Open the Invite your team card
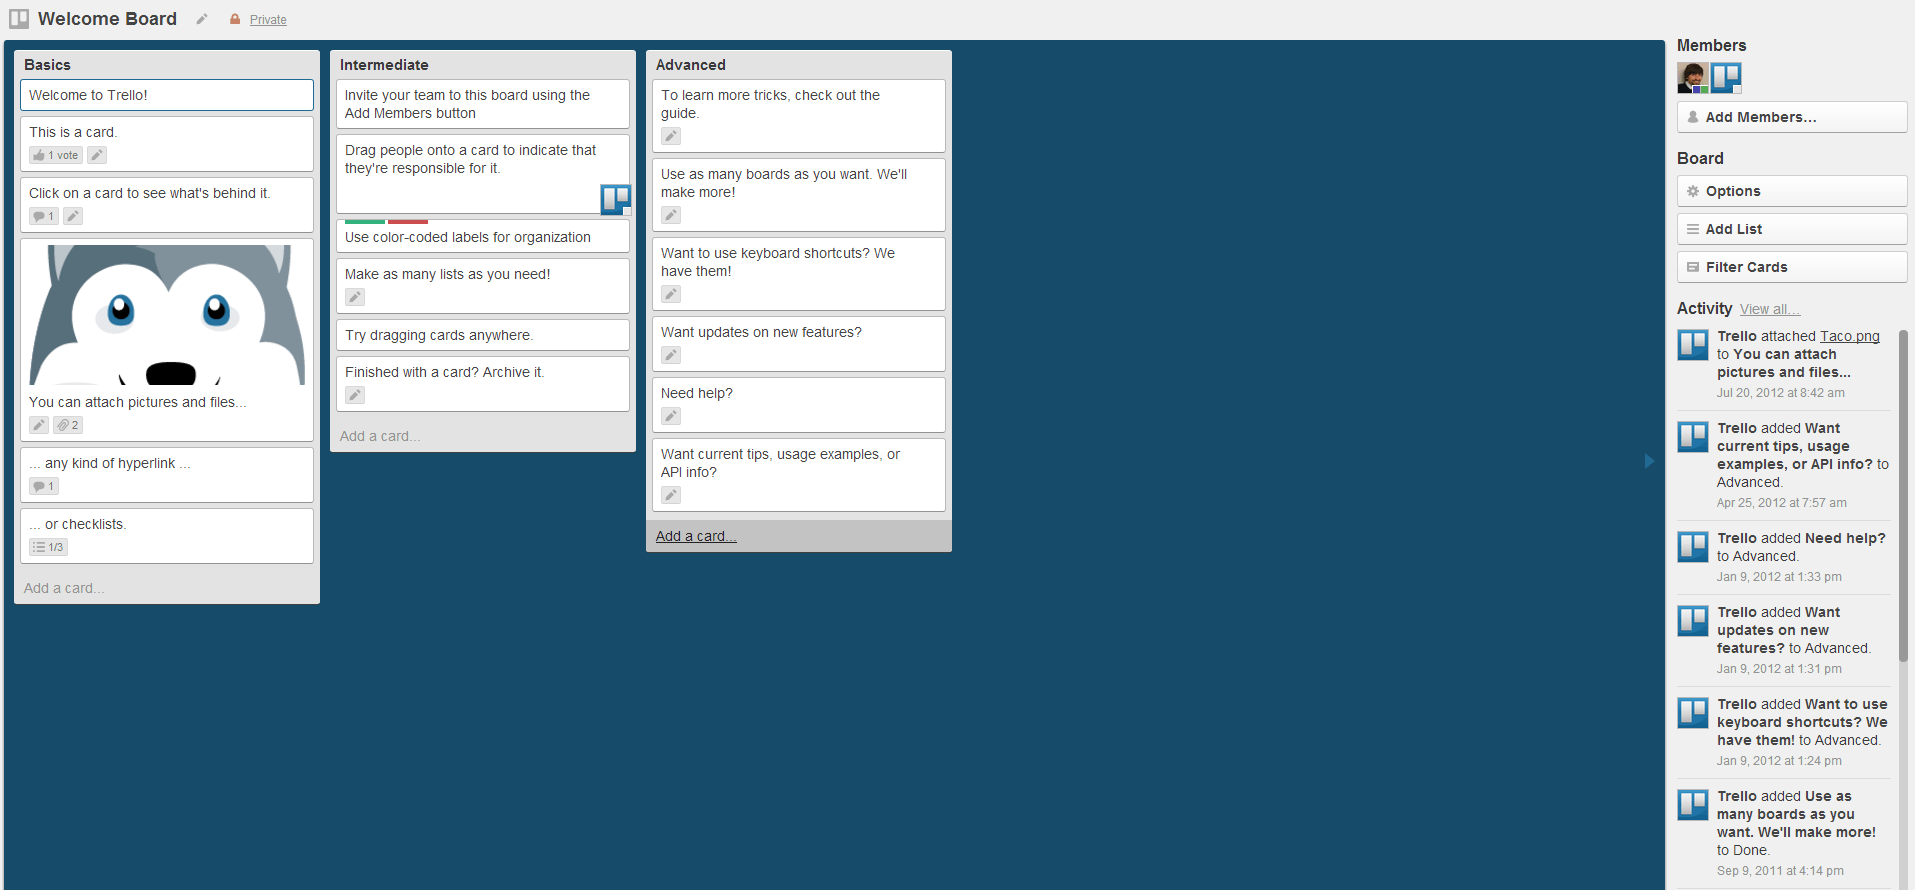1915x890 pixels. (483, 104)
